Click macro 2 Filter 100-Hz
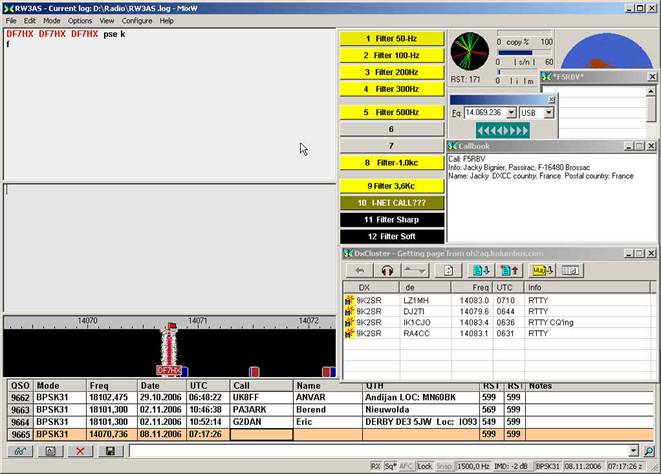The height and width of the screenshot is (474, 661). [x=392, y=55]
